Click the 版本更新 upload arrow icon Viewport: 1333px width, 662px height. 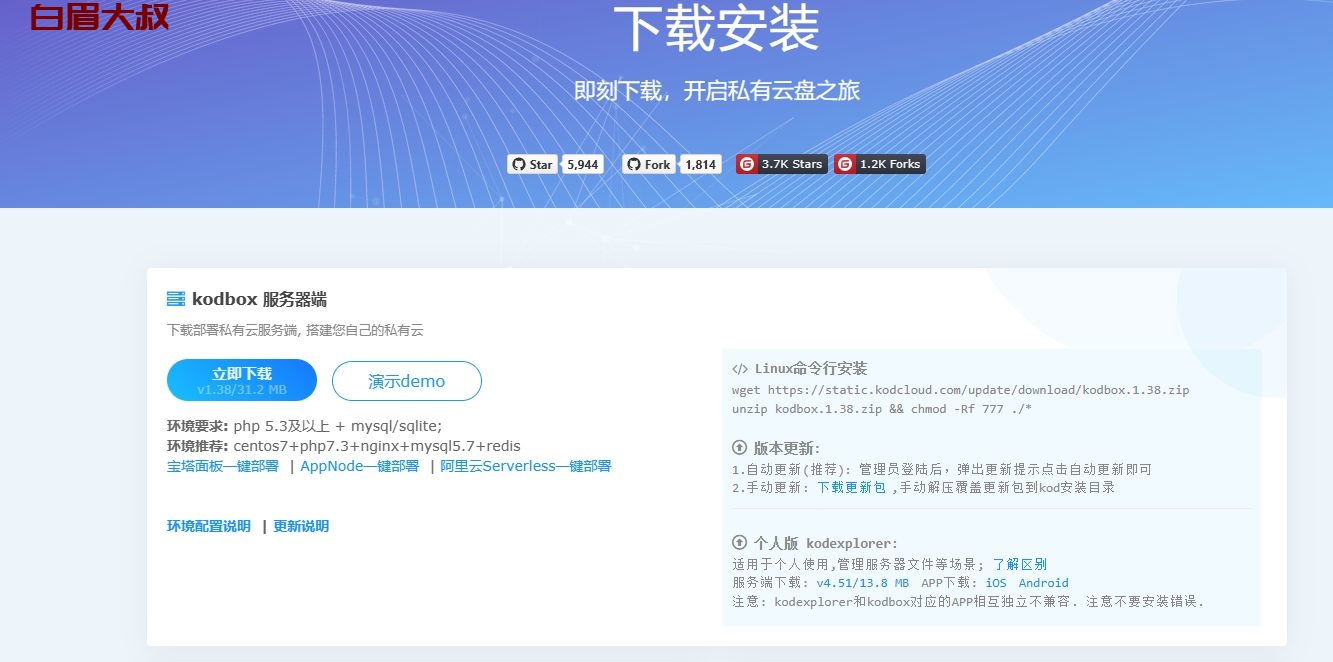coord(740,447)
